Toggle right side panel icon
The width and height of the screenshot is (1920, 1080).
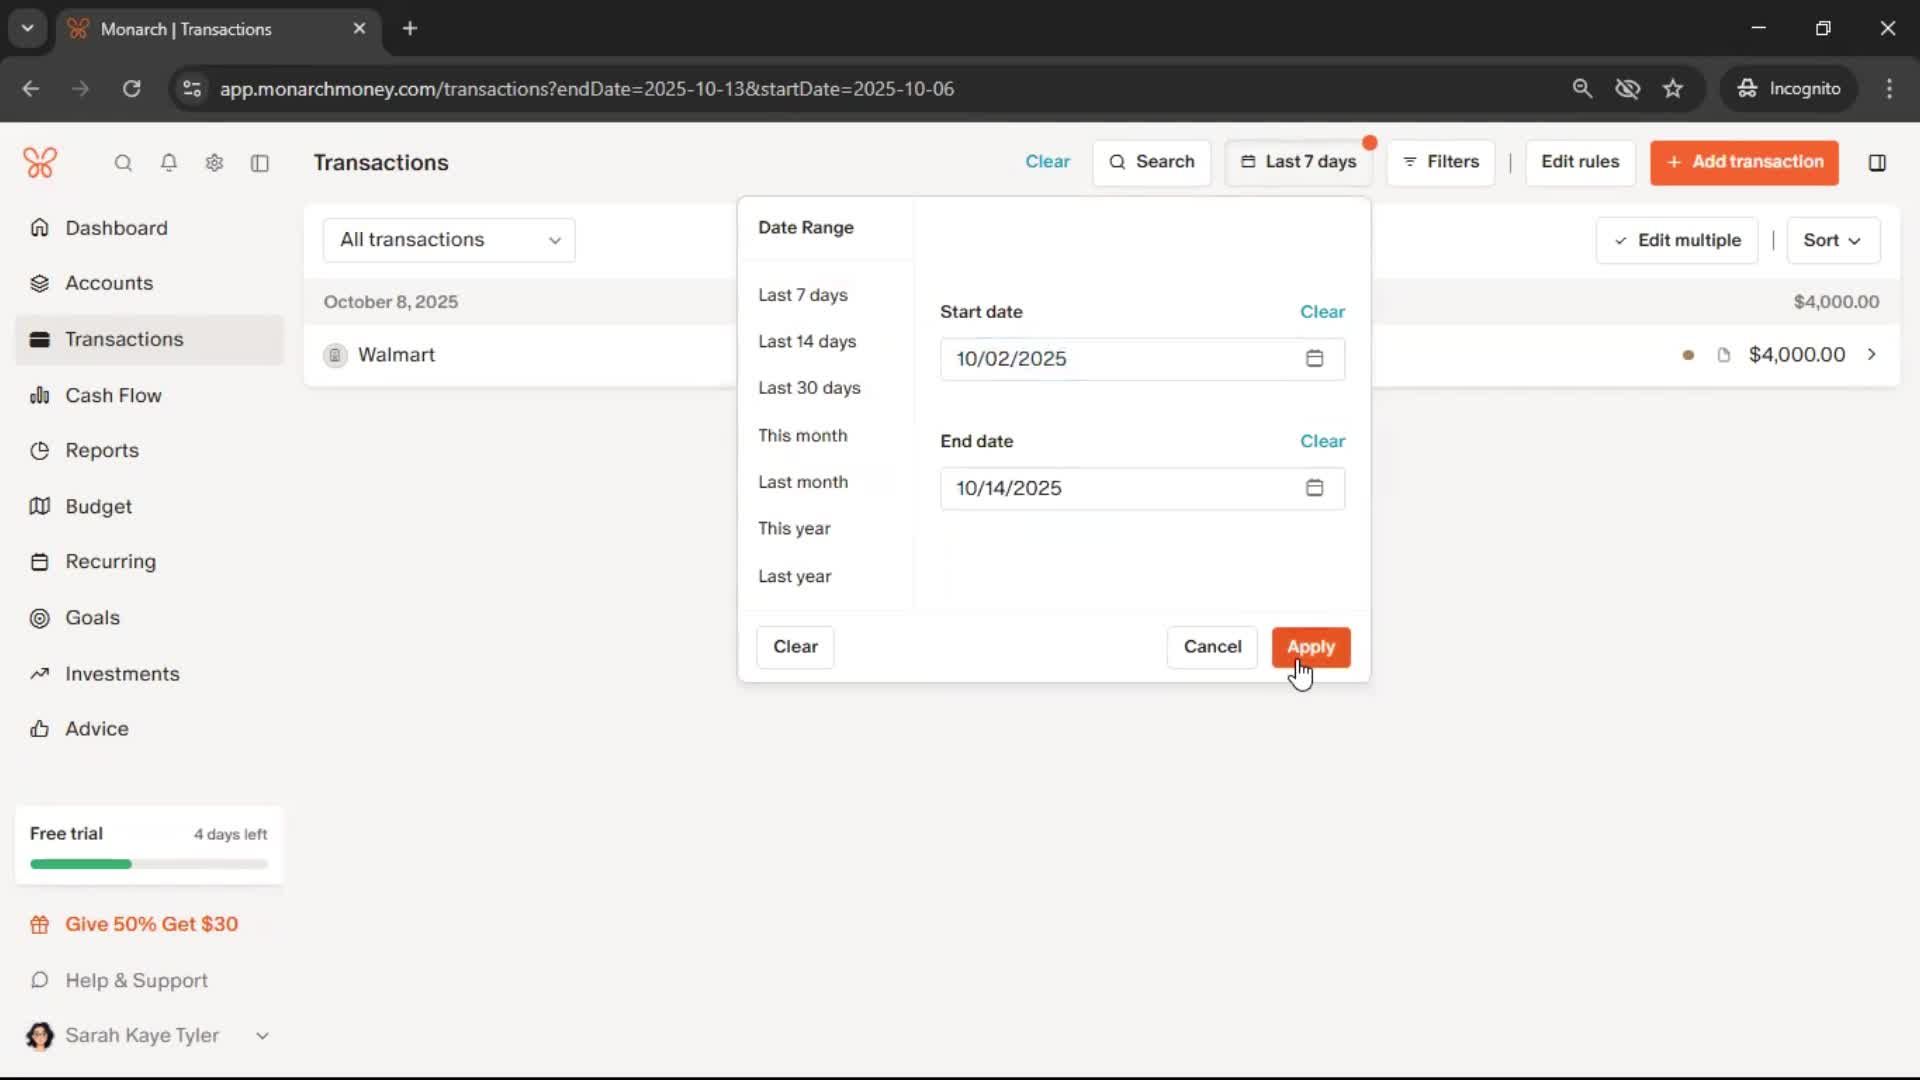[1877, 162]
